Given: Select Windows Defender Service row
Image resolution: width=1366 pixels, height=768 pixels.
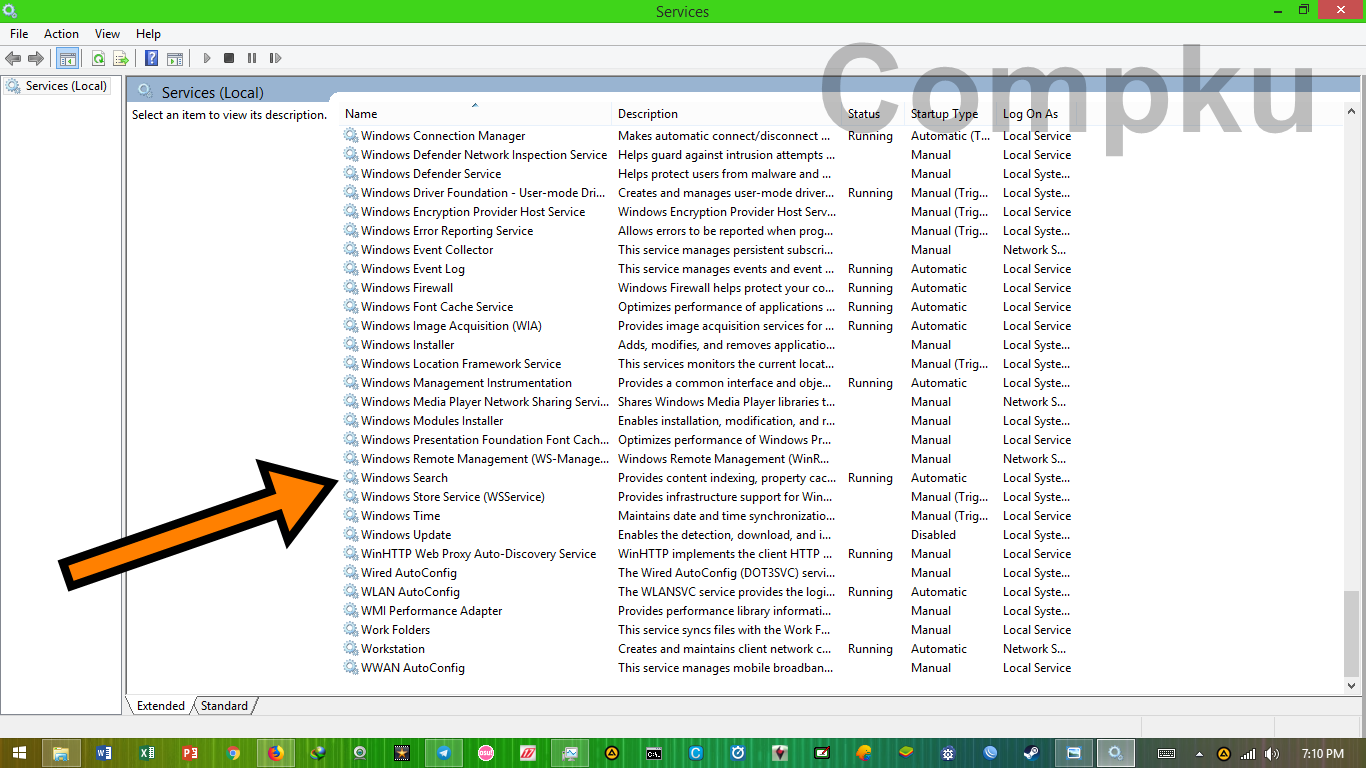Looking at the screenshot, I should tap(707, 174).
